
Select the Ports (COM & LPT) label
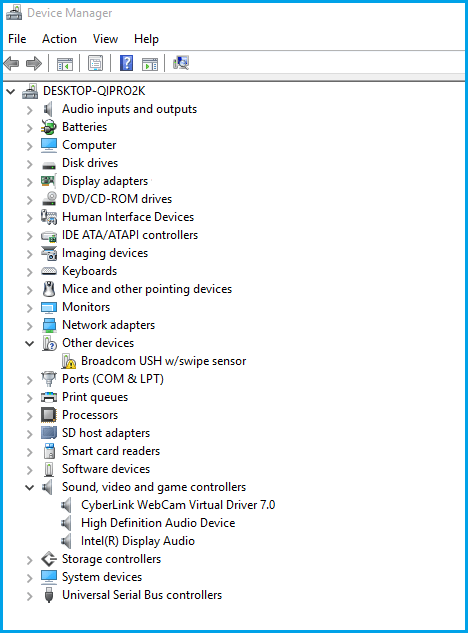[113, 379]
